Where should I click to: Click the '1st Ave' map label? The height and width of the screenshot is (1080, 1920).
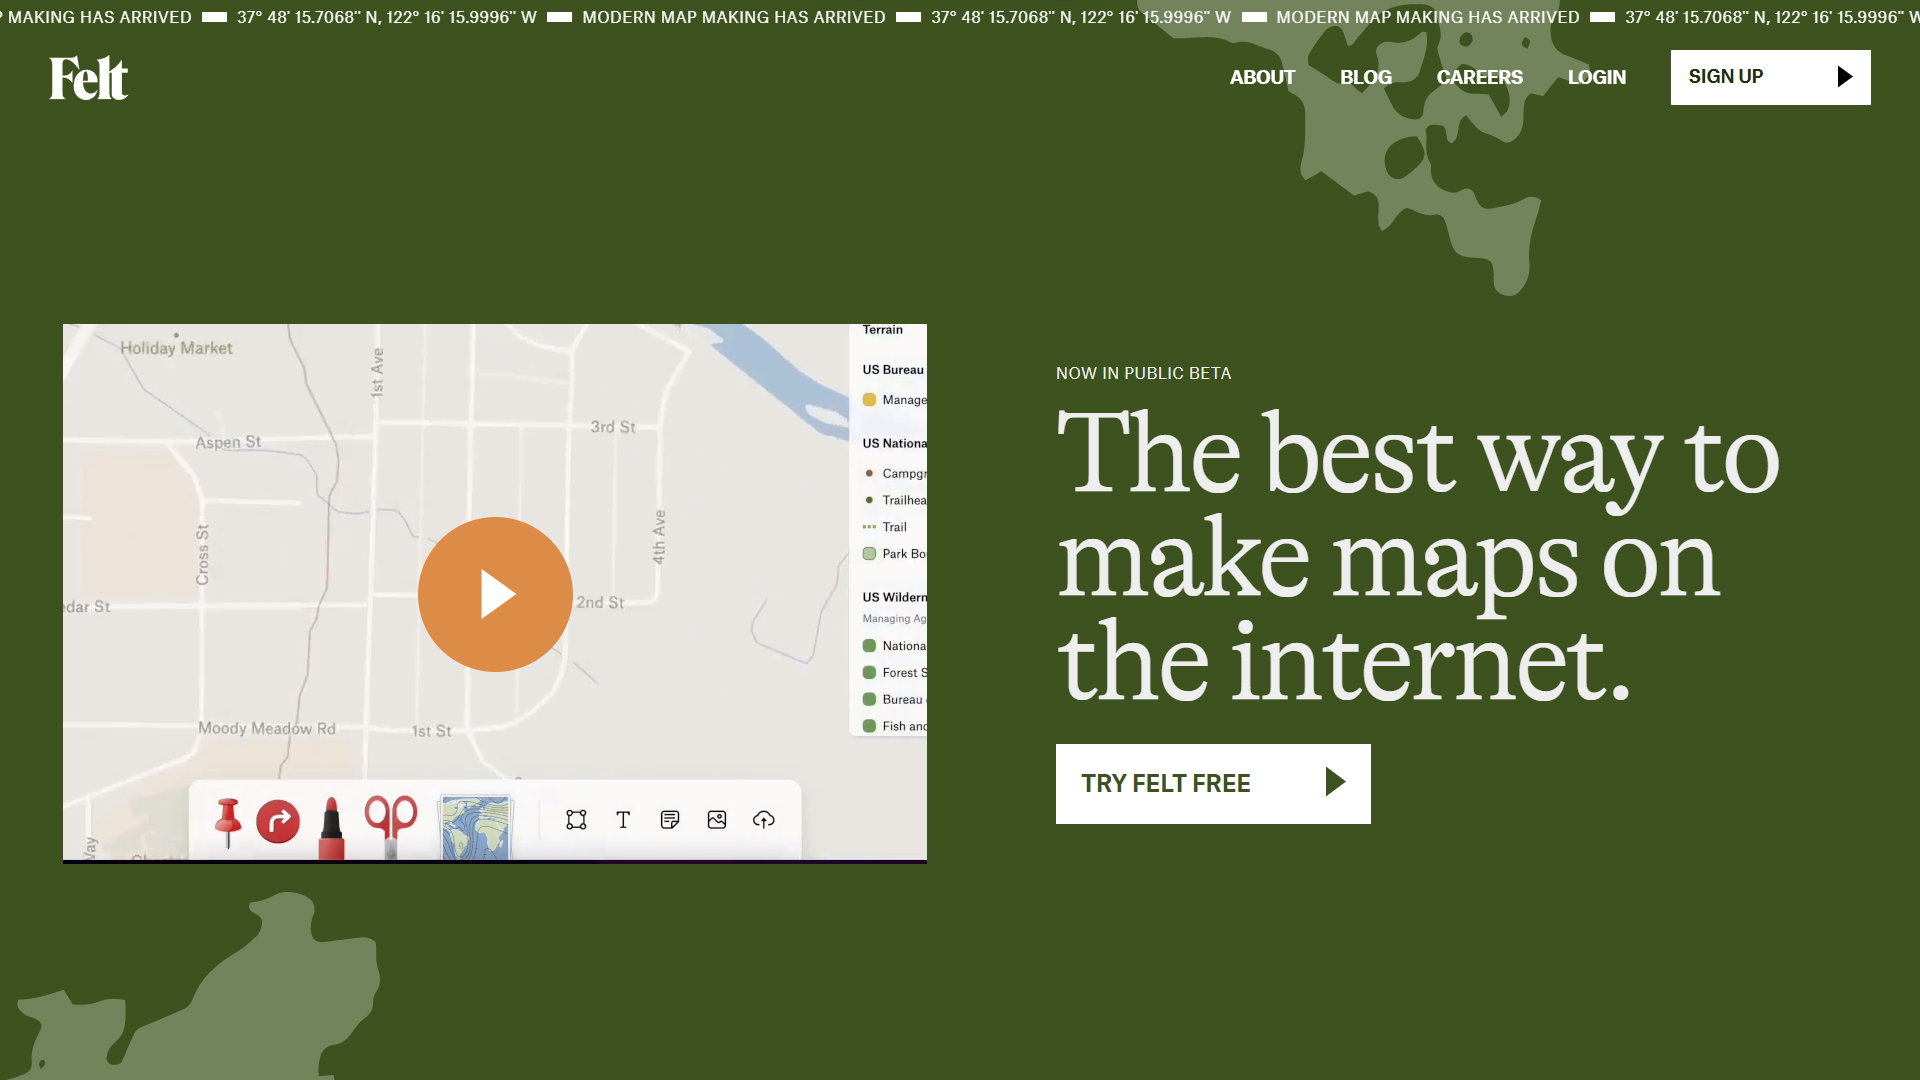click(378, 373)
